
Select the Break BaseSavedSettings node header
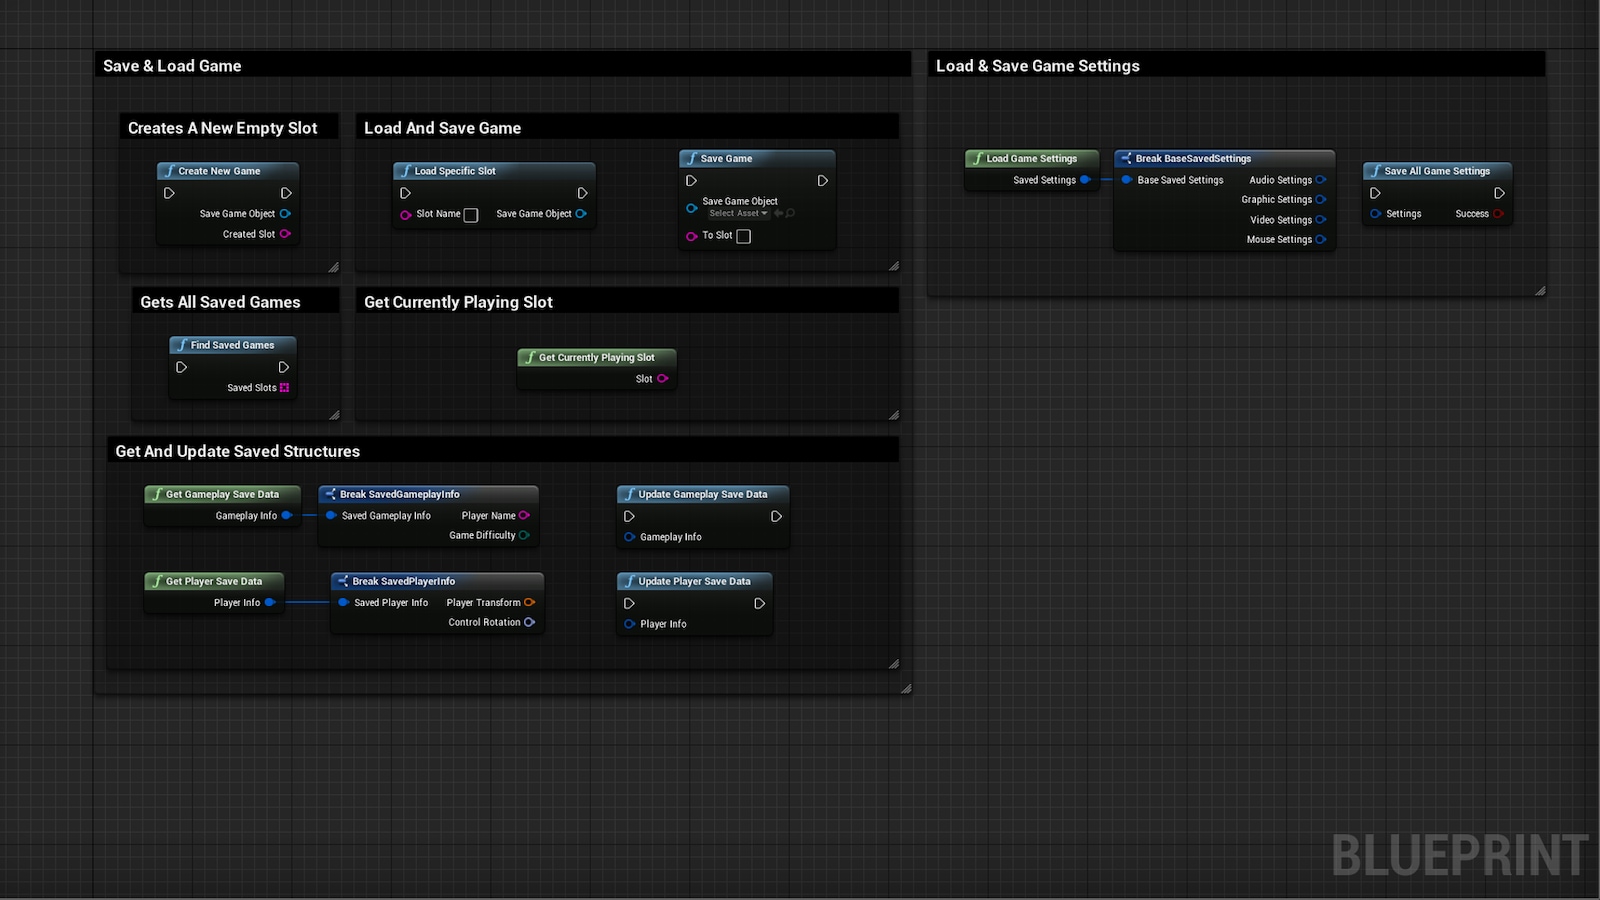(x=1224, y=158)
